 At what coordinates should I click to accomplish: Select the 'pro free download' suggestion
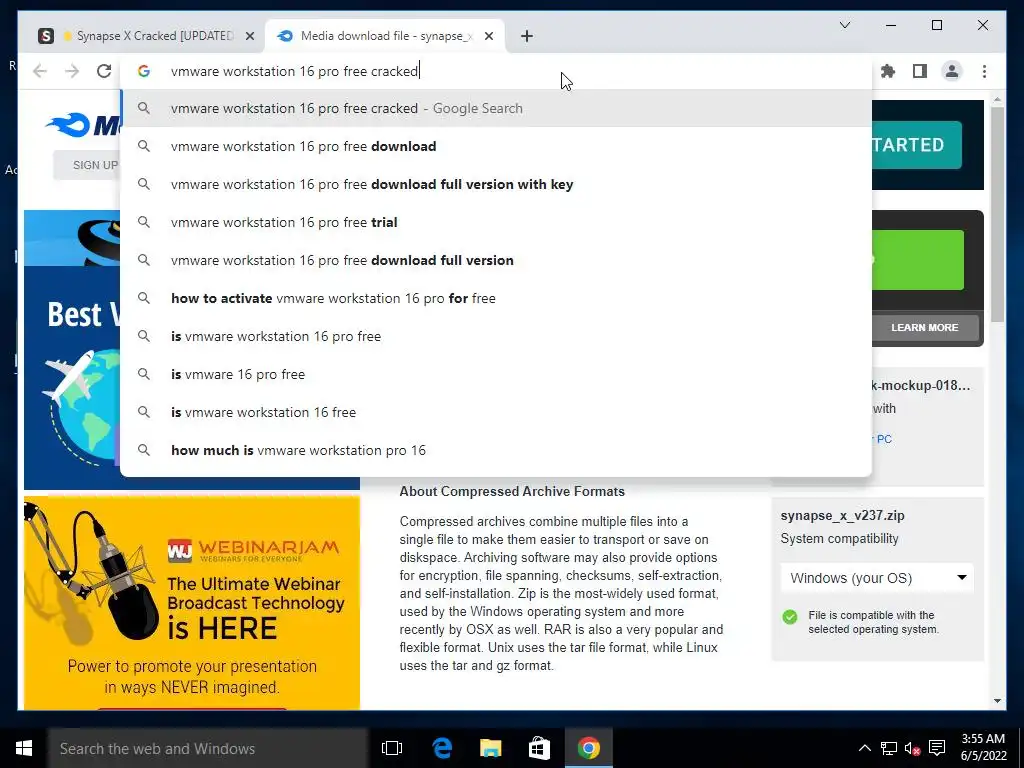tap(496, 146)
